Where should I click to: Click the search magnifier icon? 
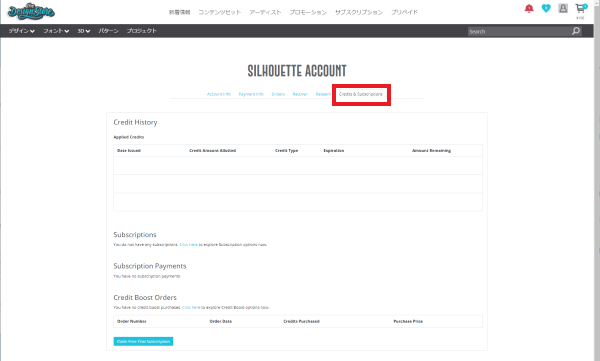pos(576,31)
